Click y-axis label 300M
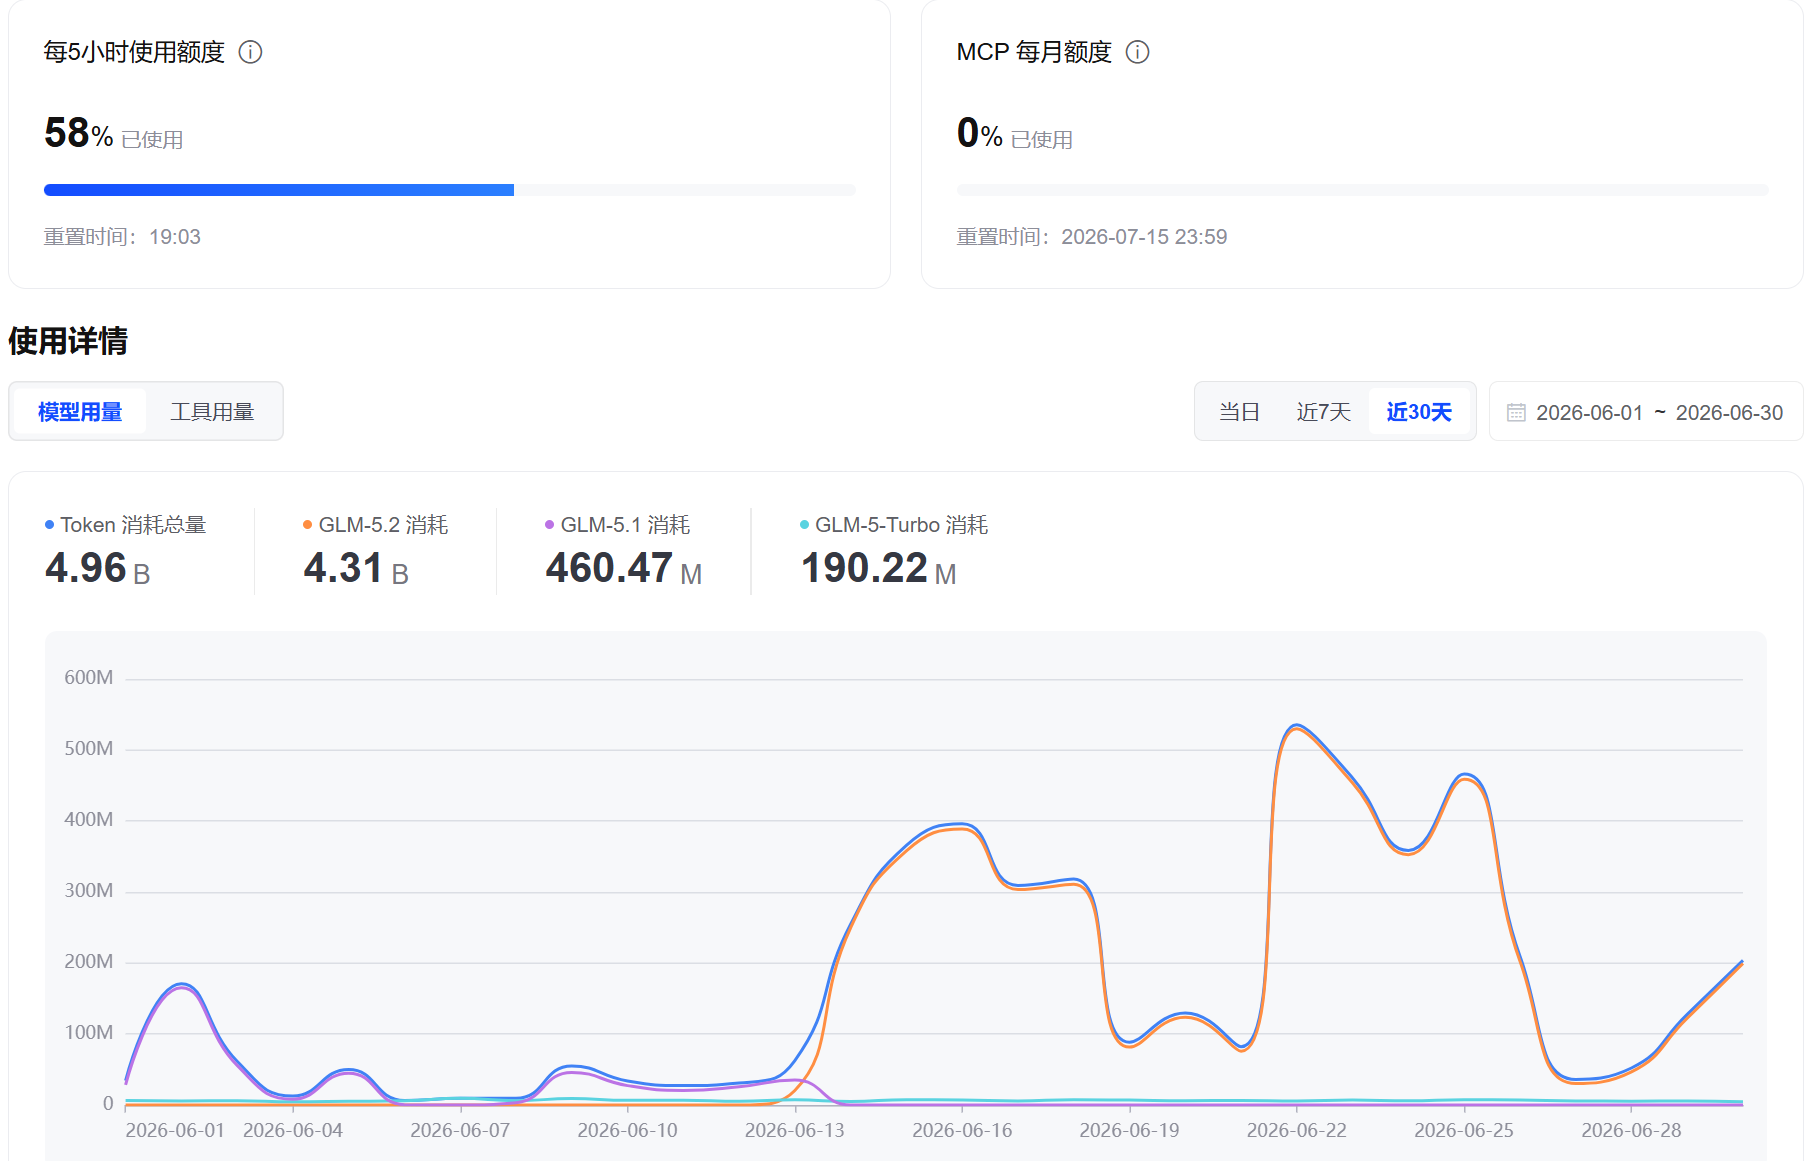The image size is (1810, 1161). tap(89, 891)
